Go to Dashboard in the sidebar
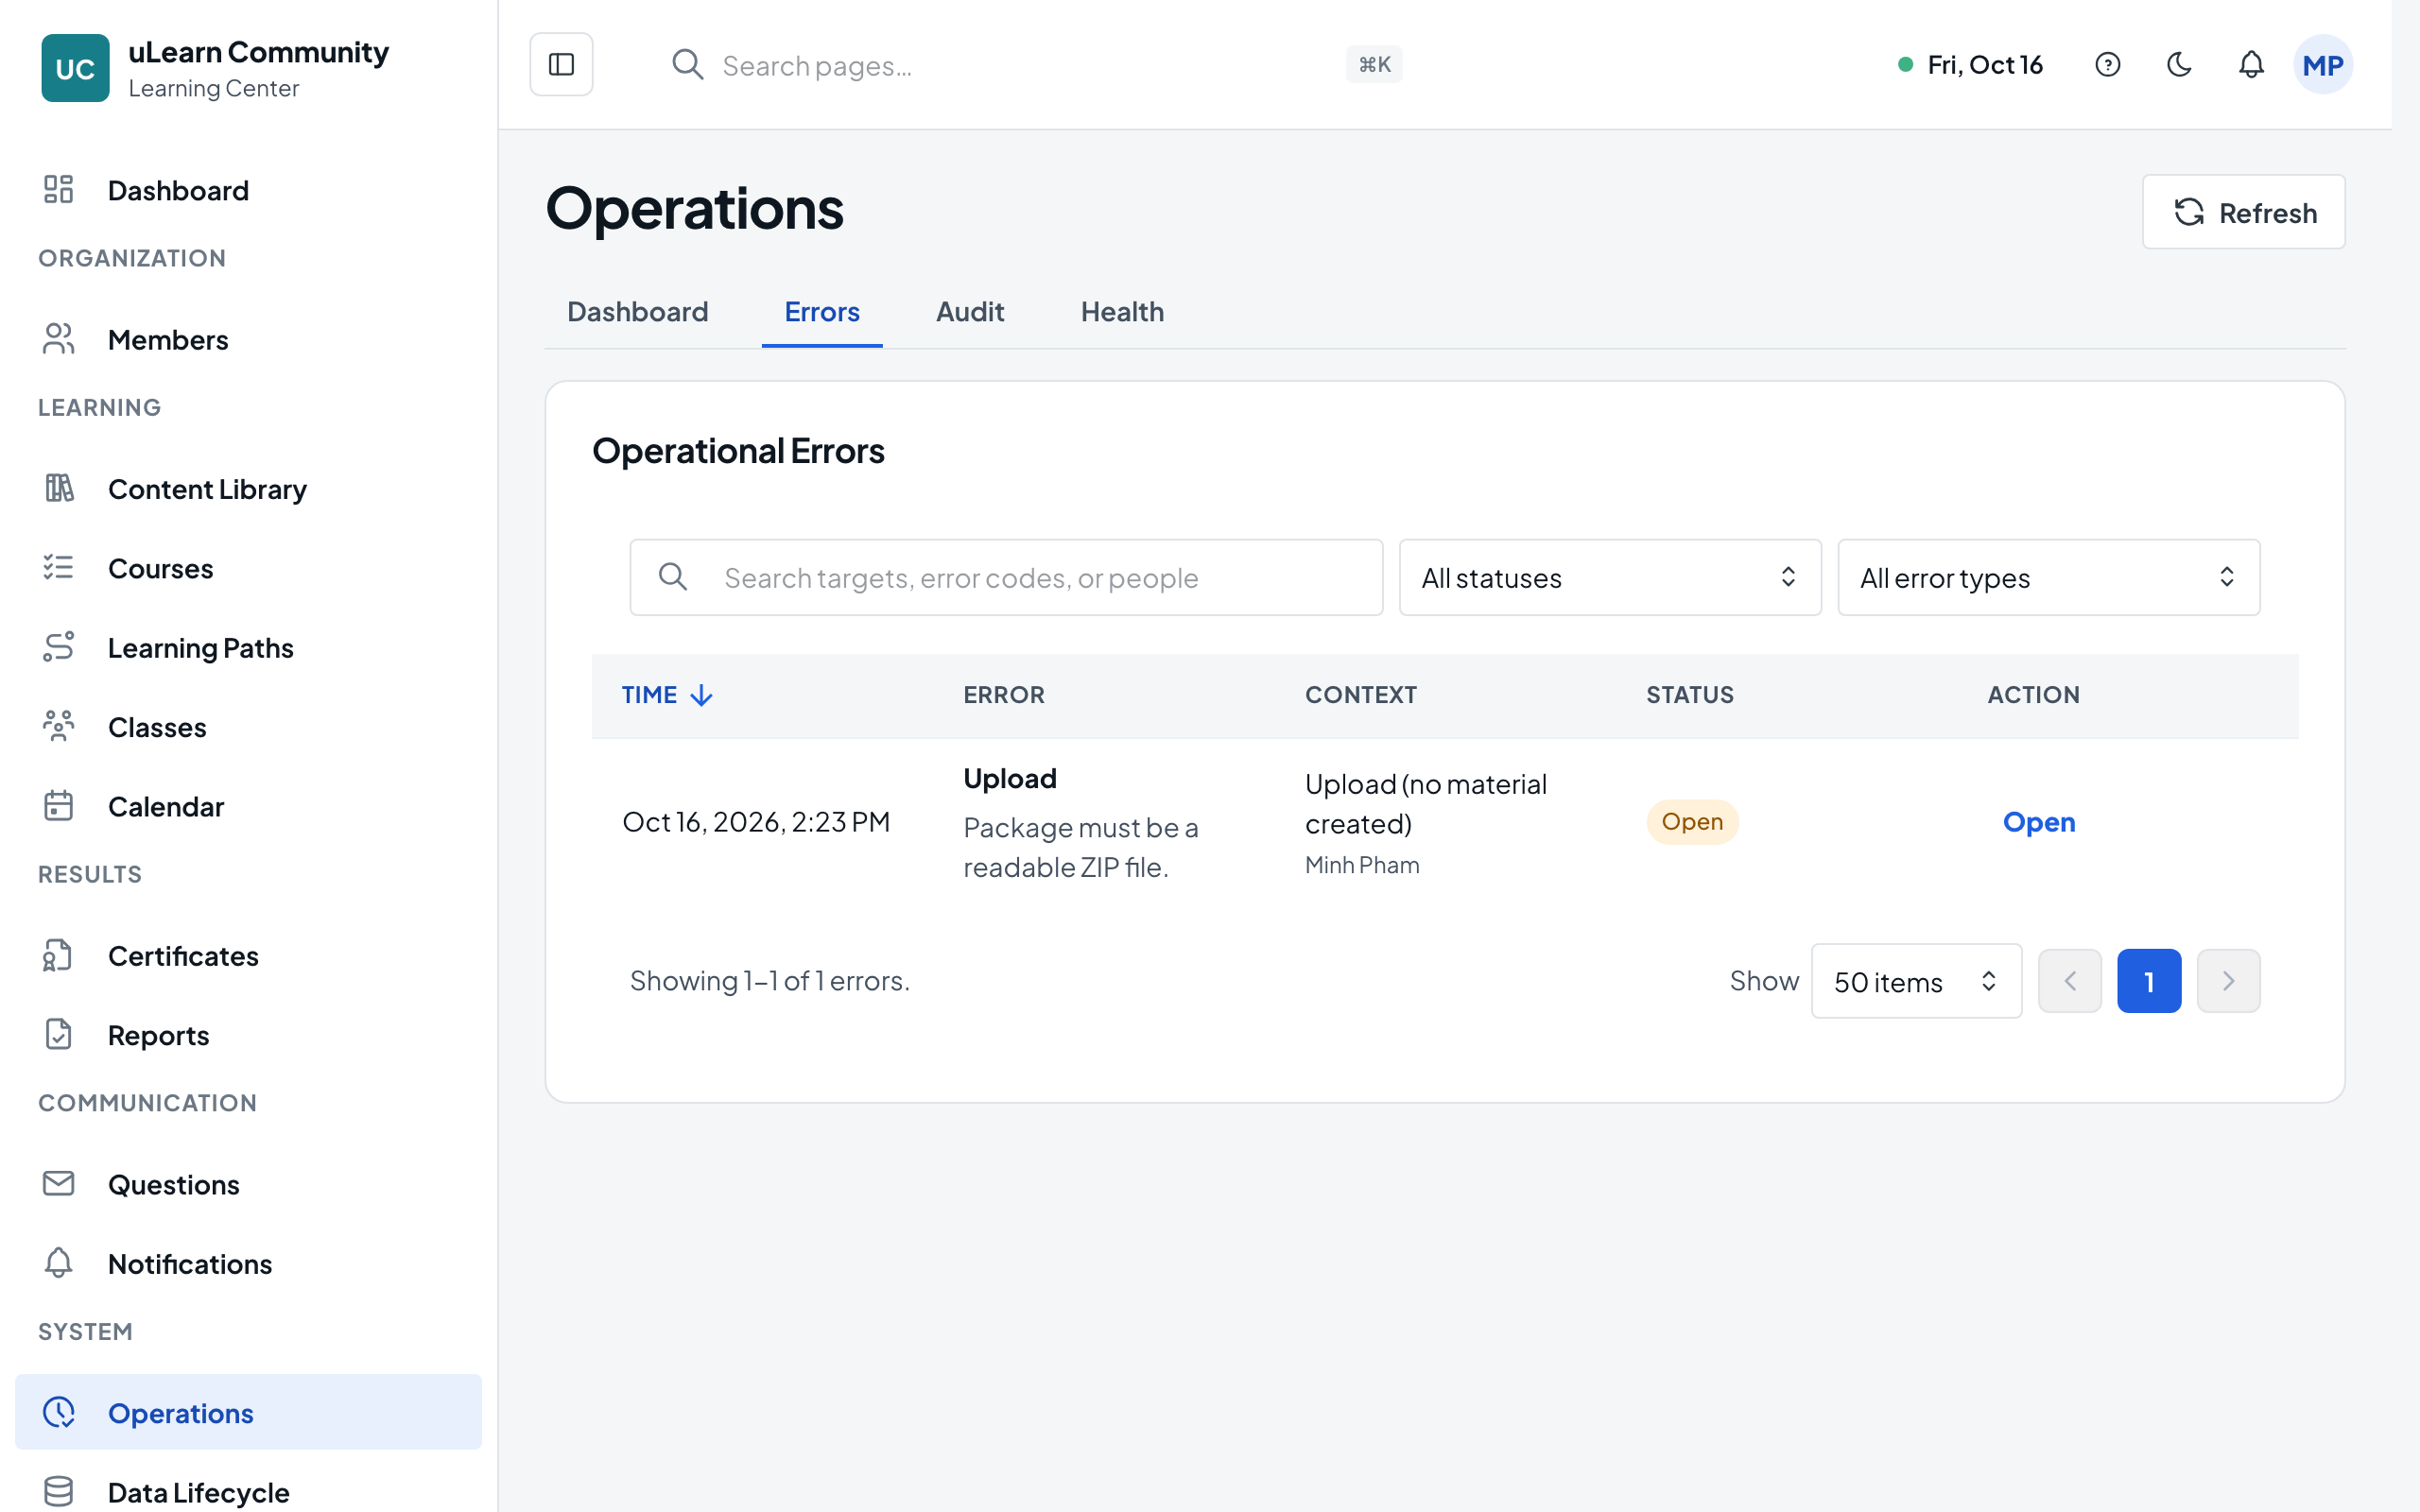Image resolution: width=2420 pixels, height=1512 pixels. tap(248, 190)
